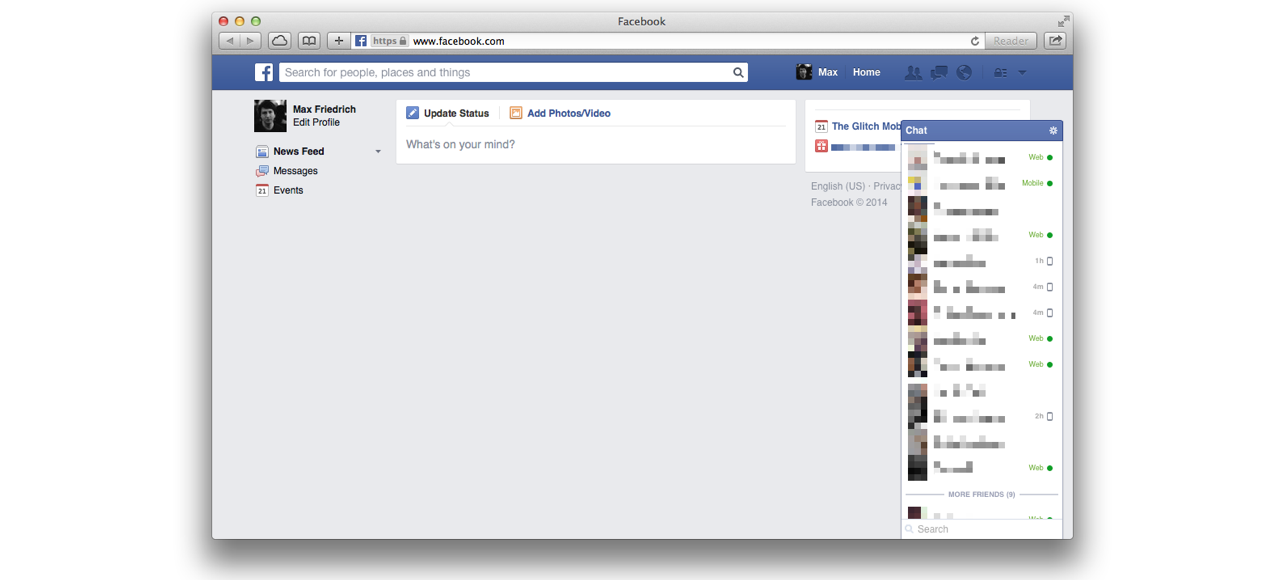1280x580 pixels.
Task: Show the bookmarks book icon panel
Action: 309,41
